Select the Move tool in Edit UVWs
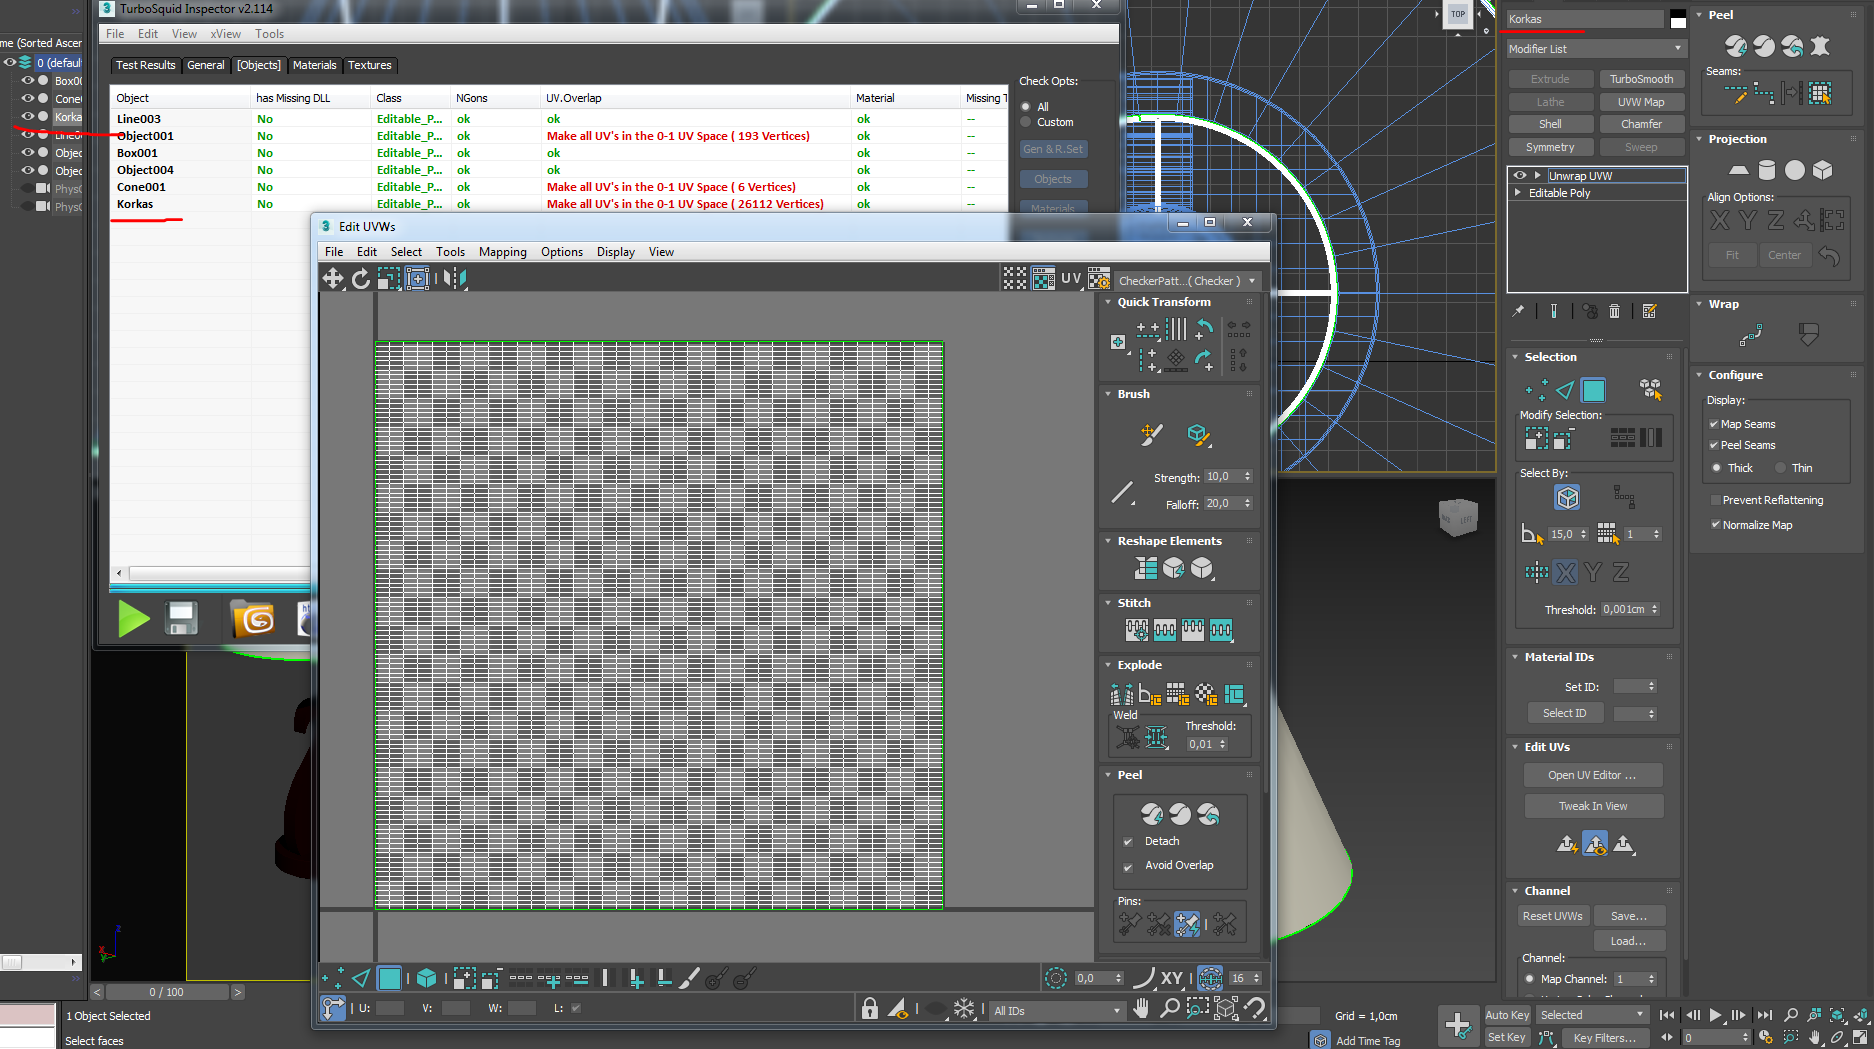The image size is (1874, 1049). (333, 279)
